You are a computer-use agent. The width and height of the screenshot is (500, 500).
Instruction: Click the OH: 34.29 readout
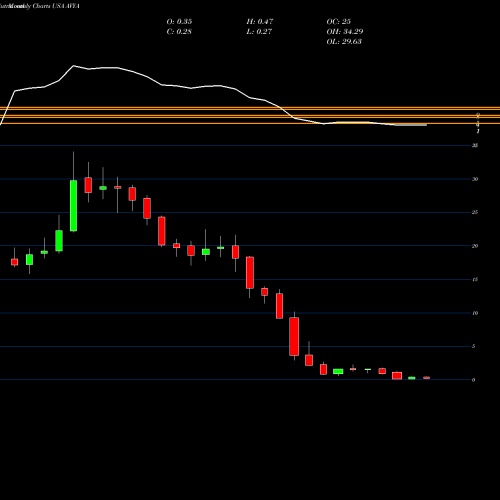pyautogui.click(x=345, y=32)
